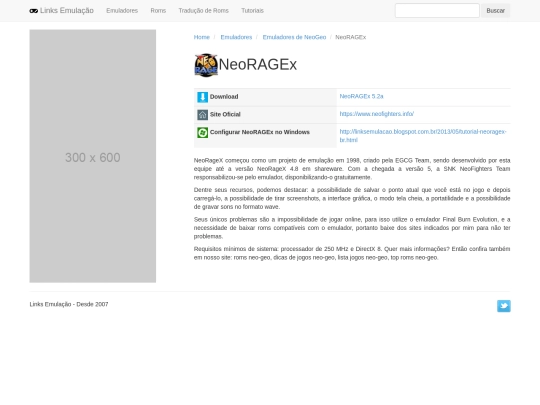Click NeoRAGEx breadcrumb text
Screen dimensions: 540x405
point(351,37)
